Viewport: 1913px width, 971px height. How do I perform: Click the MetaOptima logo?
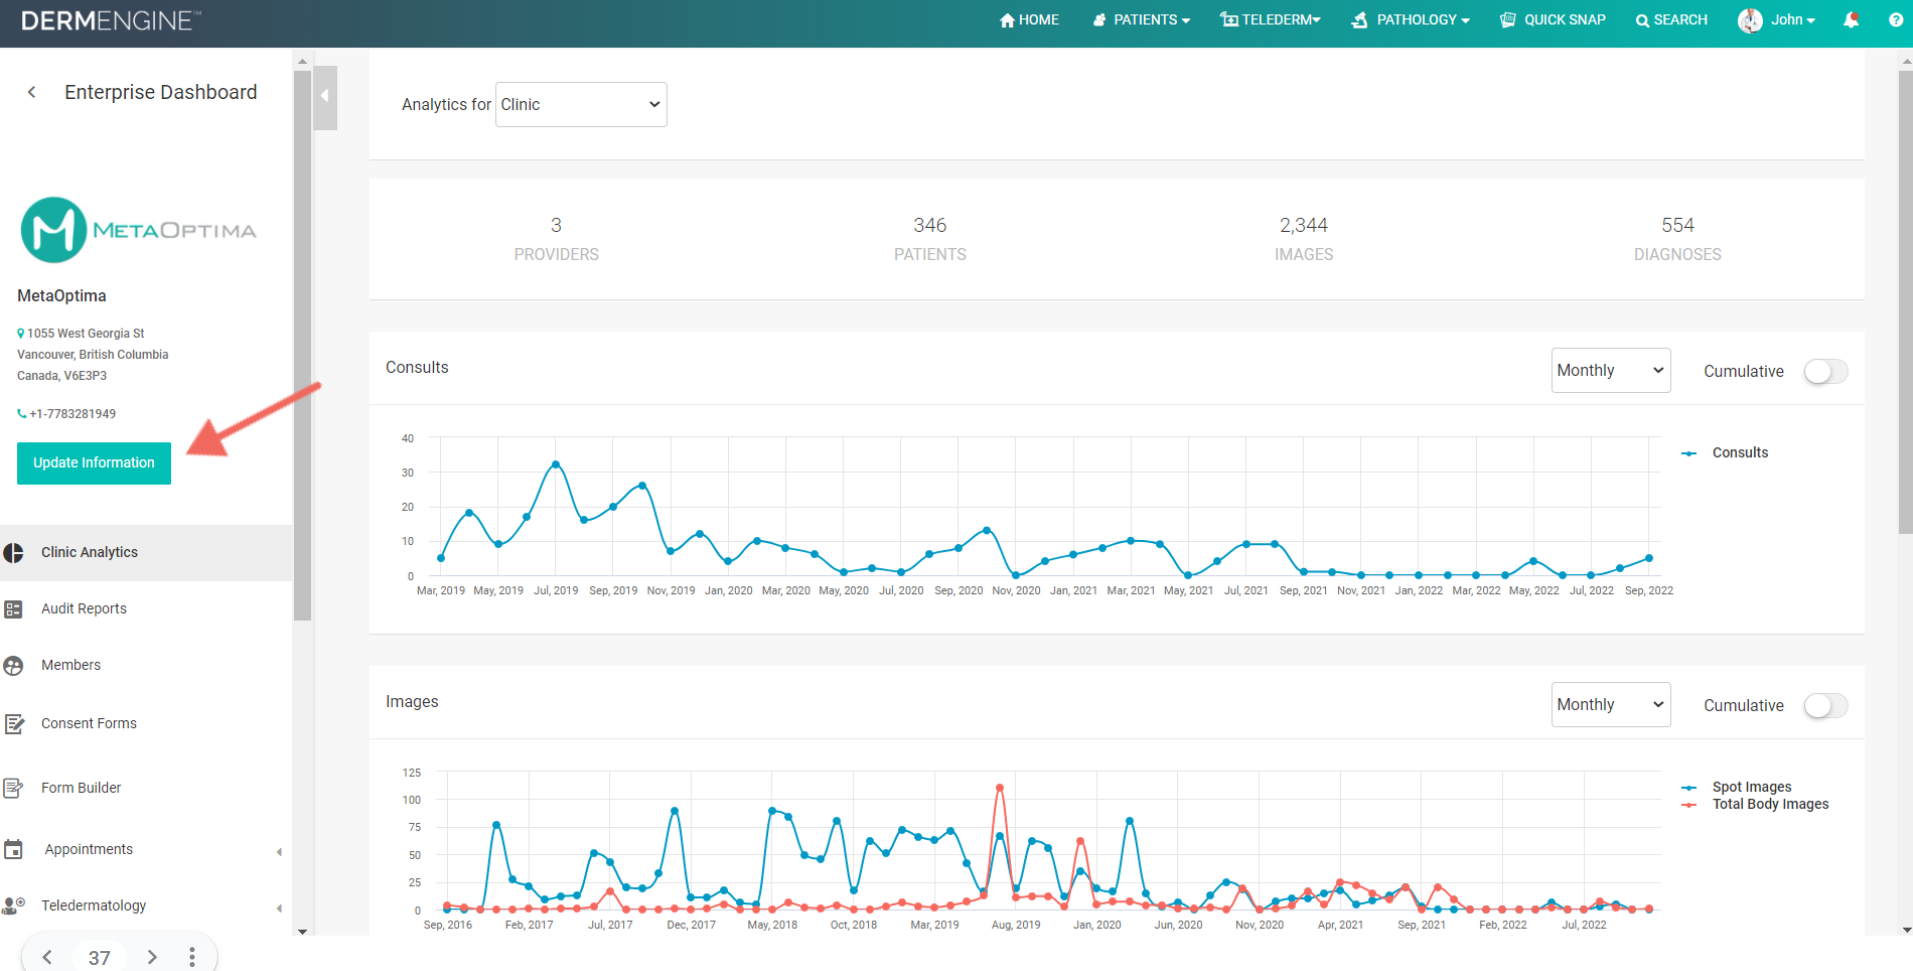[x=138, y=230]
